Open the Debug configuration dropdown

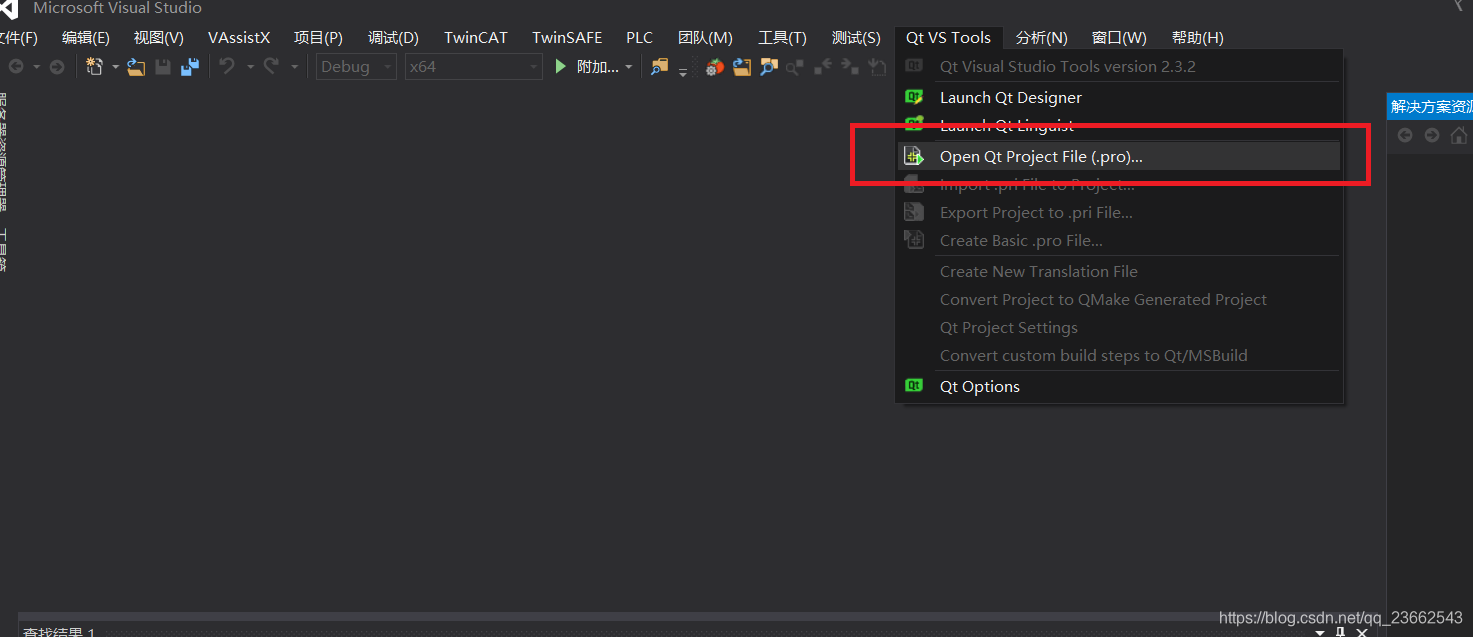pyautogui.click(x=356, y=67)
